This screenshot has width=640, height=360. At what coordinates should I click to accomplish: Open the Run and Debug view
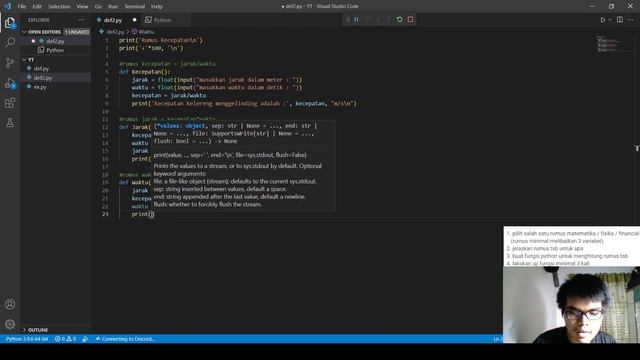[x=10, y=83]
